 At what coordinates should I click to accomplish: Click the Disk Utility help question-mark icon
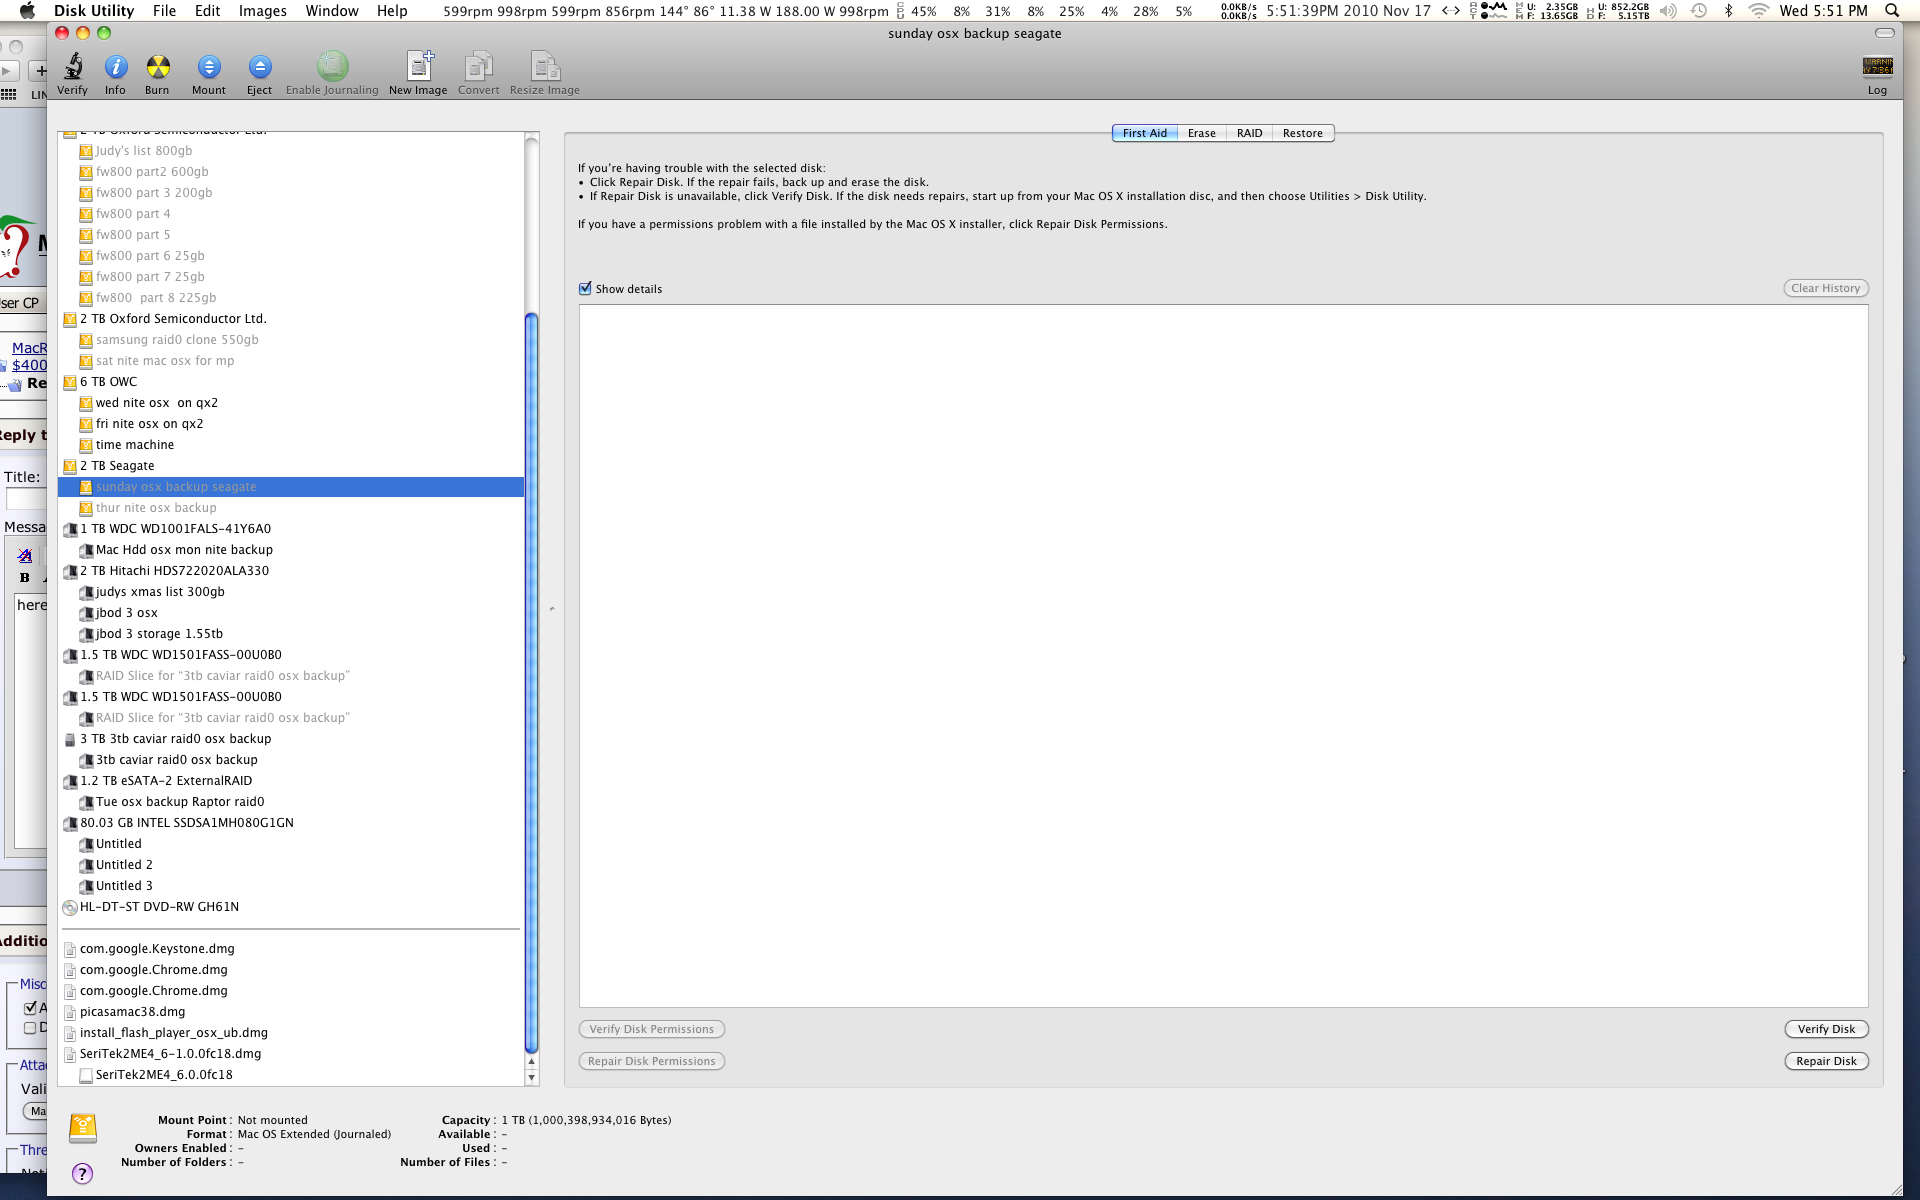pyautogui.click(x=83, y=1173)
